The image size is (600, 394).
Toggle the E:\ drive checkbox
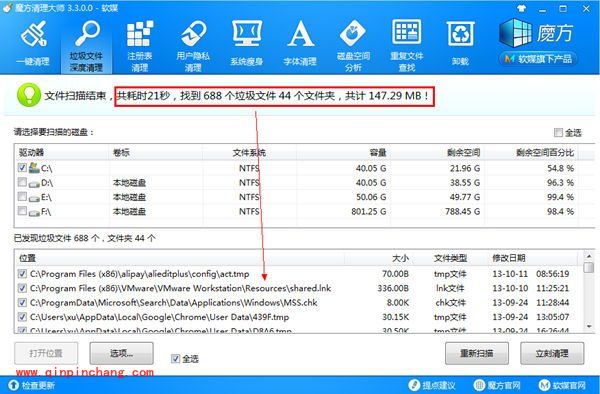[x=22, y=197]
